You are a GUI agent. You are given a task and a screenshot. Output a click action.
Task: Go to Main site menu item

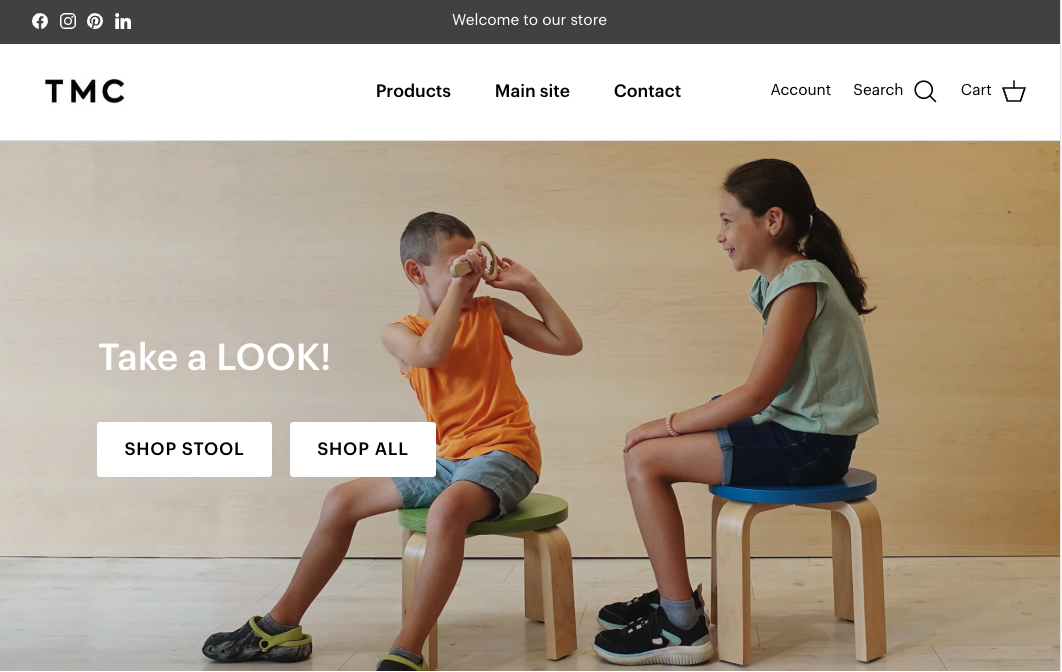(532, 91)
